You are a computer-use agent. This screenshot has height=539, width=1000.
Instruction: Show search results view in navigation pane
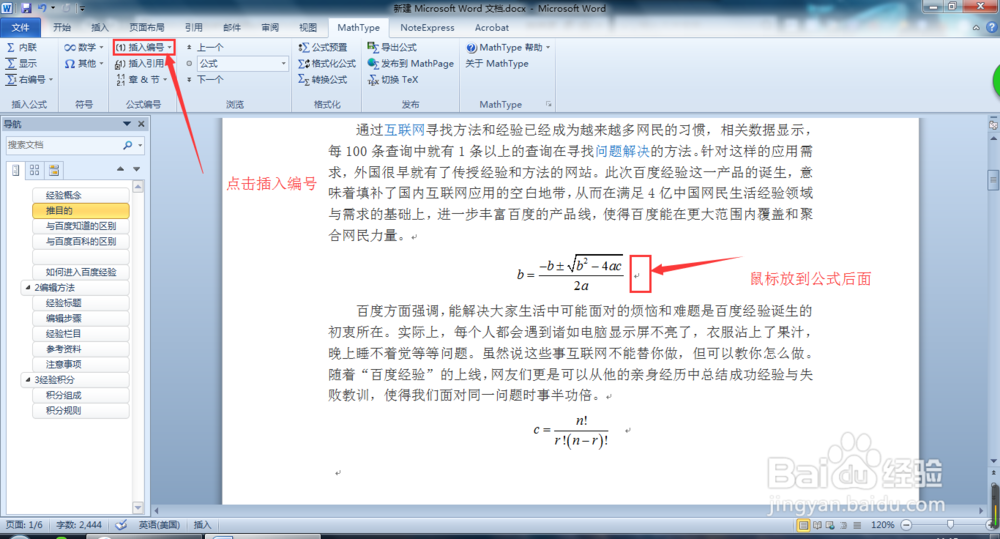pos(54,170)
